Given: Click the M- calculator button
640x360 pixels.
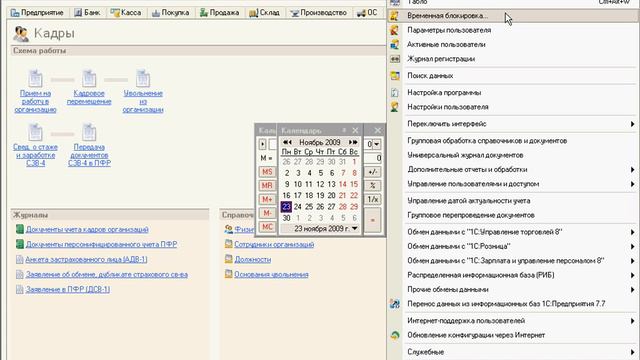Looking at the screenshot, I should tap(267, 213).
